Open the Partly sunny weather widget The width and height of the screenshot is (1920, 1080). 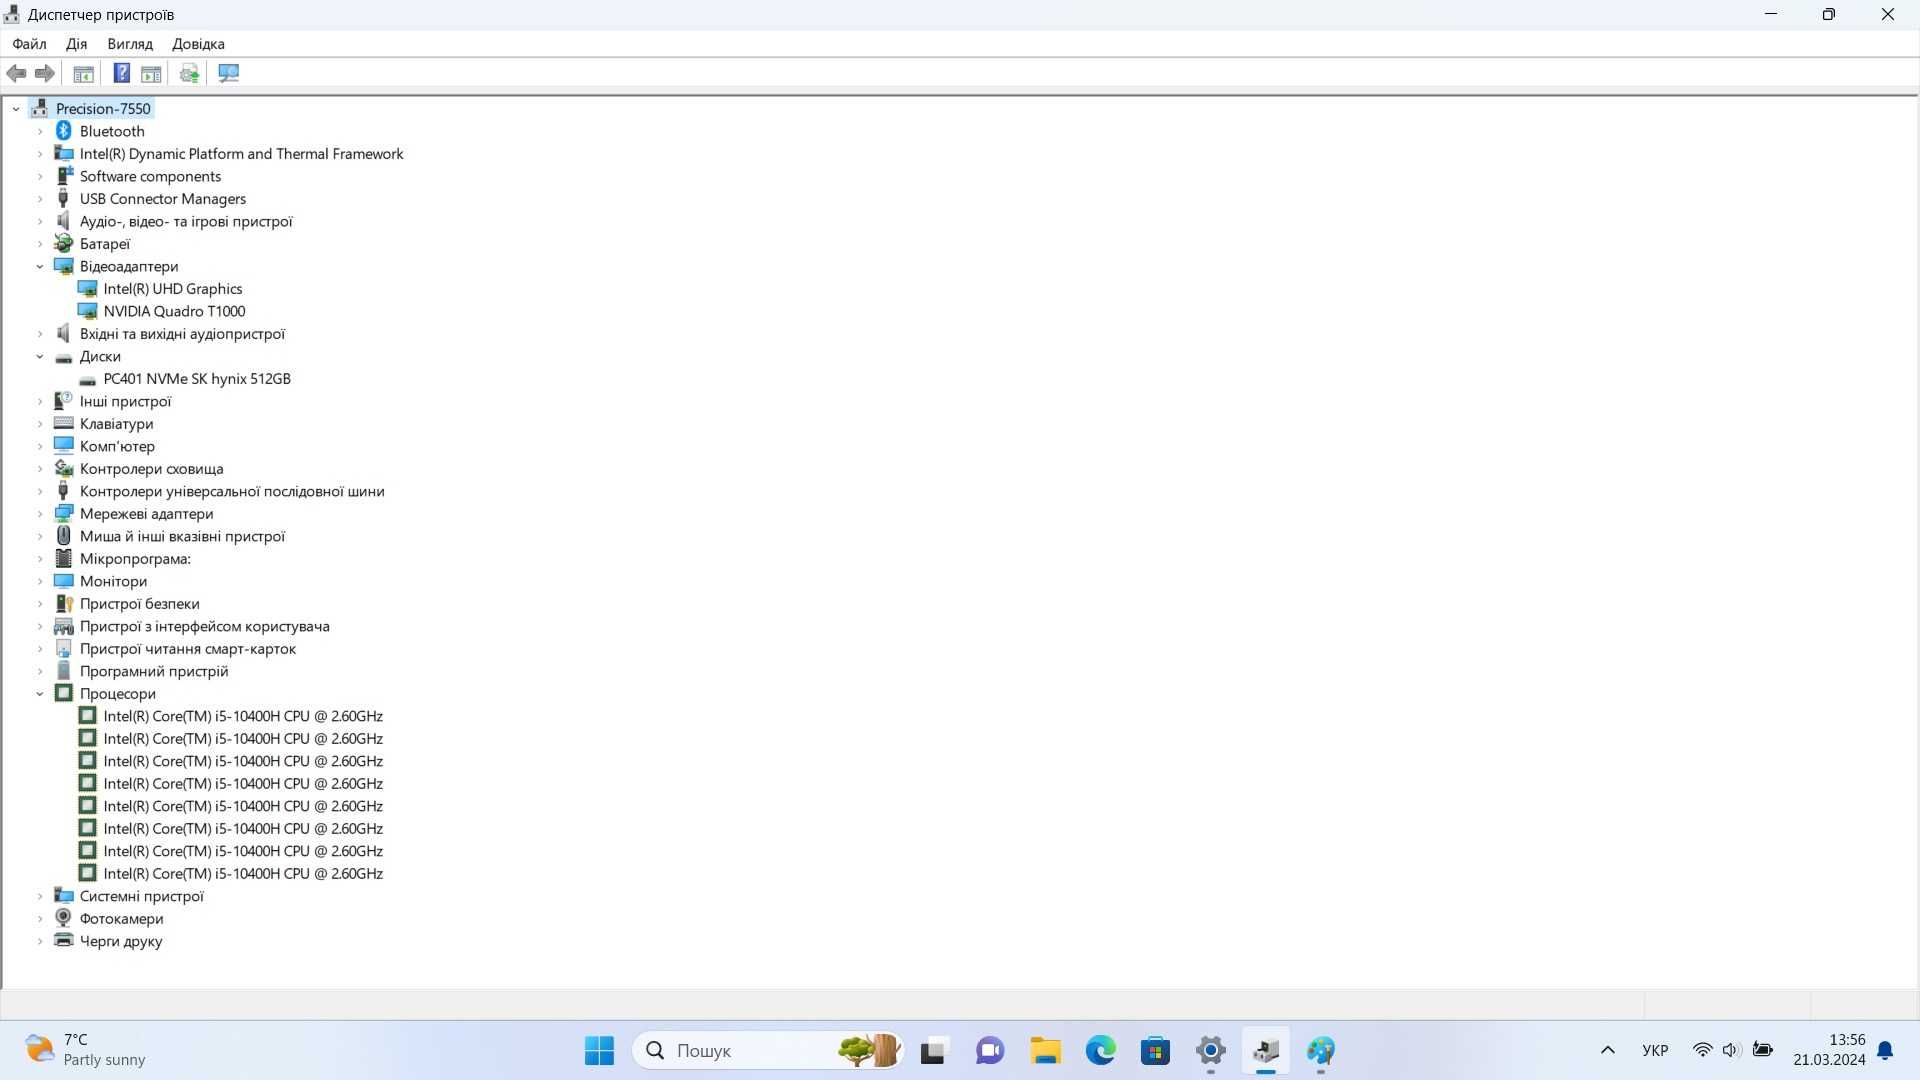pyautogui.click(x=85, y=1050)
